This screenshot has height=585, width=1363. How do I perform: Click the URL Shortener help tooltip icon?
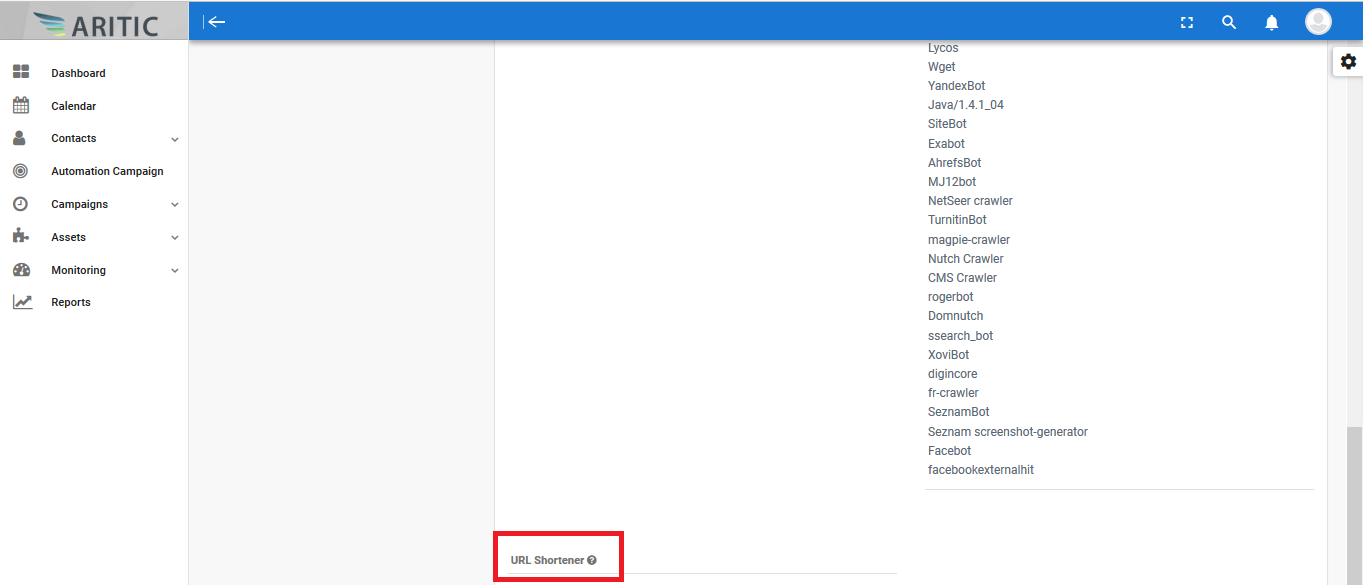point(592,561)
